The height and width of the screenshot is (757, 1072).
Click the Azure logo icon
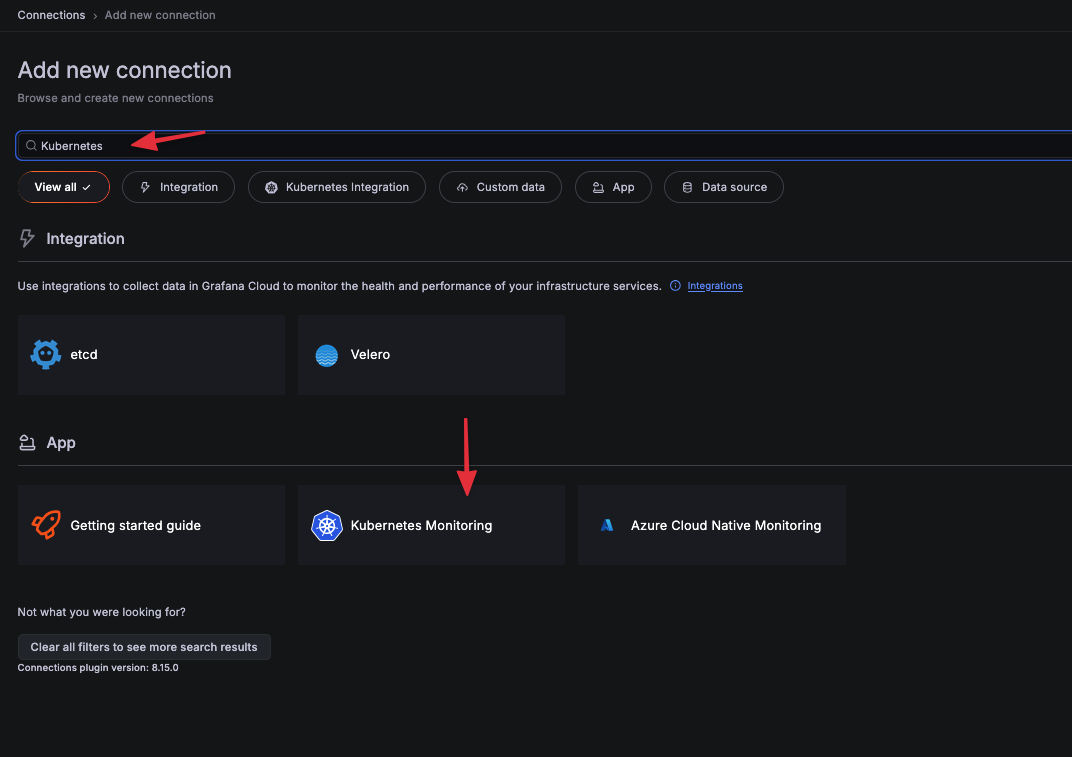(606, 525)
